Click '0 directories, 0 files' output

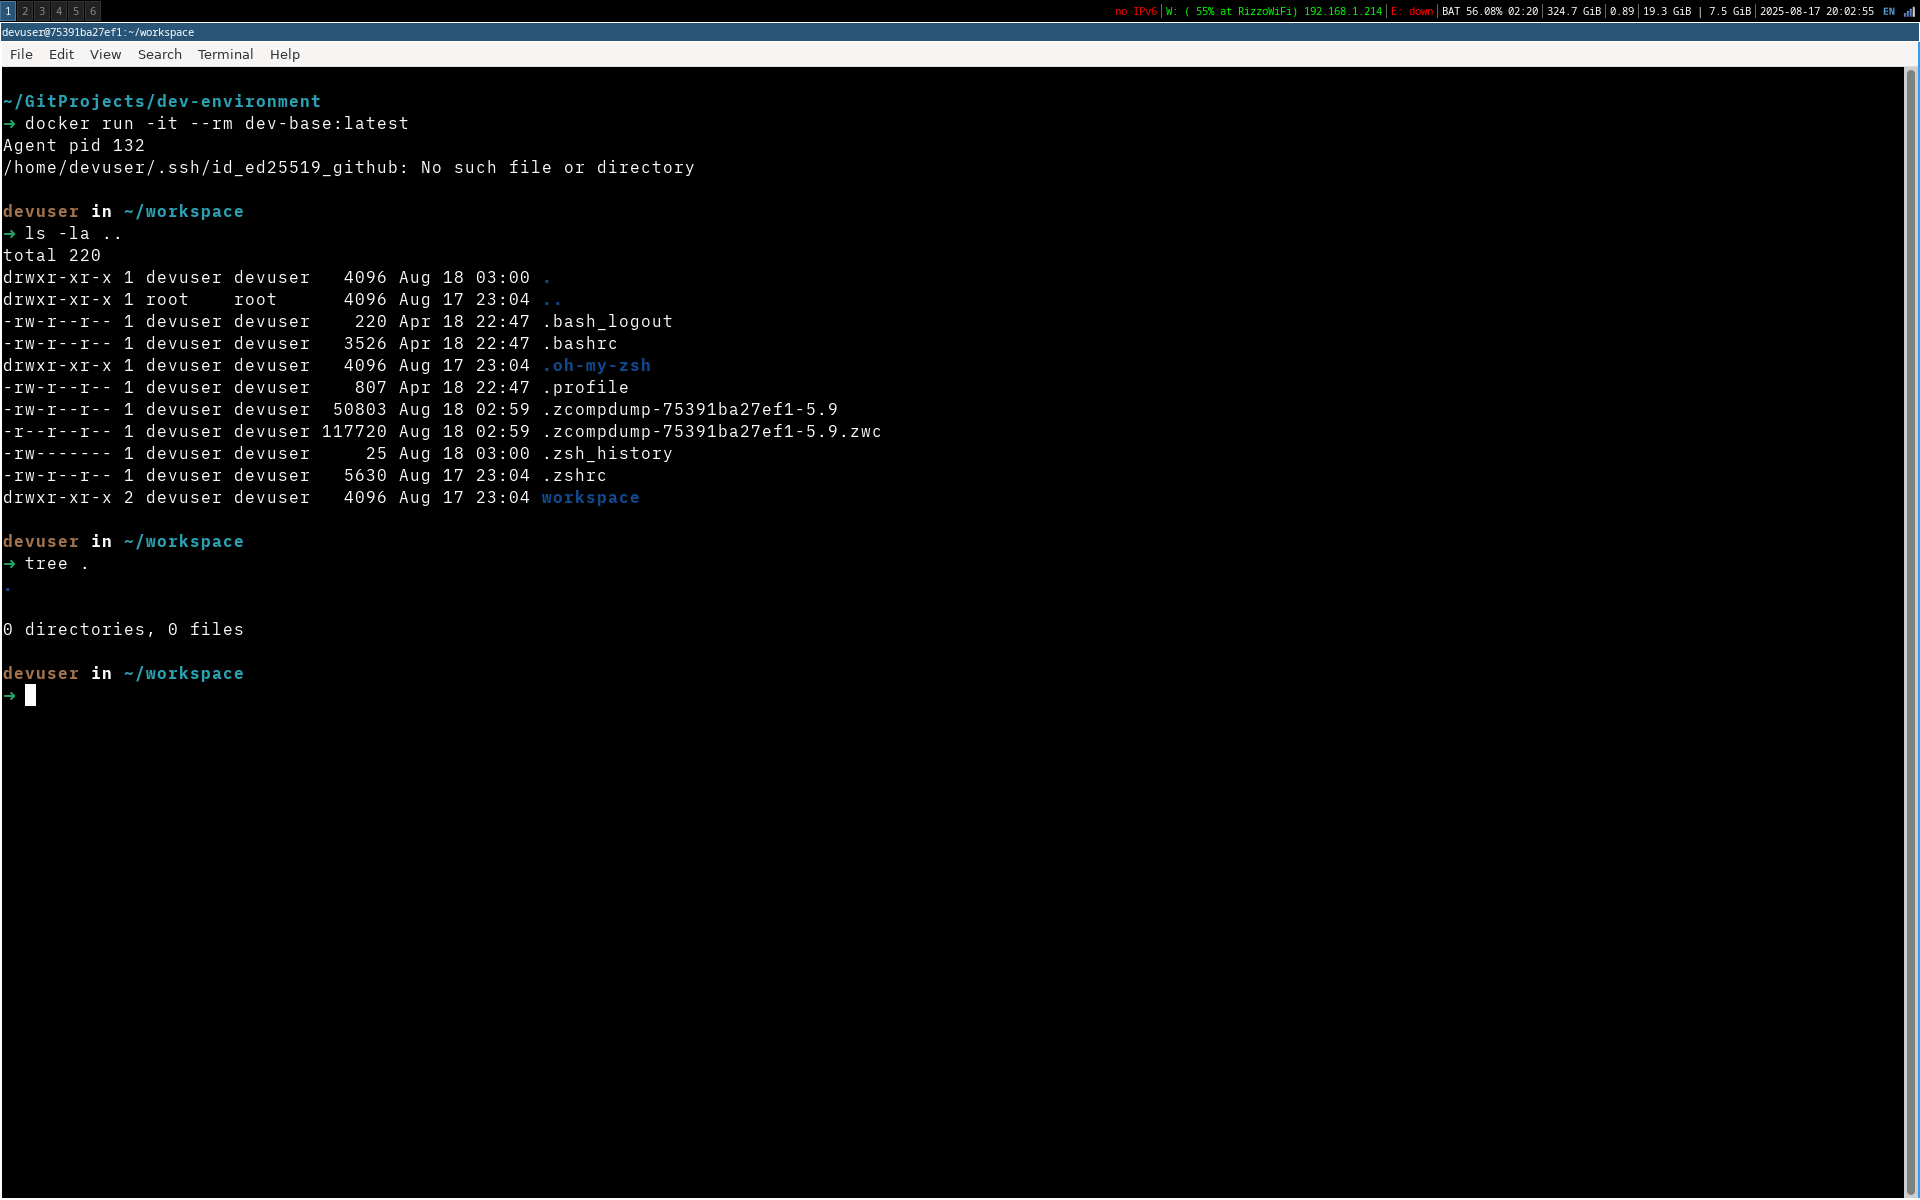[x=123, y=629]
